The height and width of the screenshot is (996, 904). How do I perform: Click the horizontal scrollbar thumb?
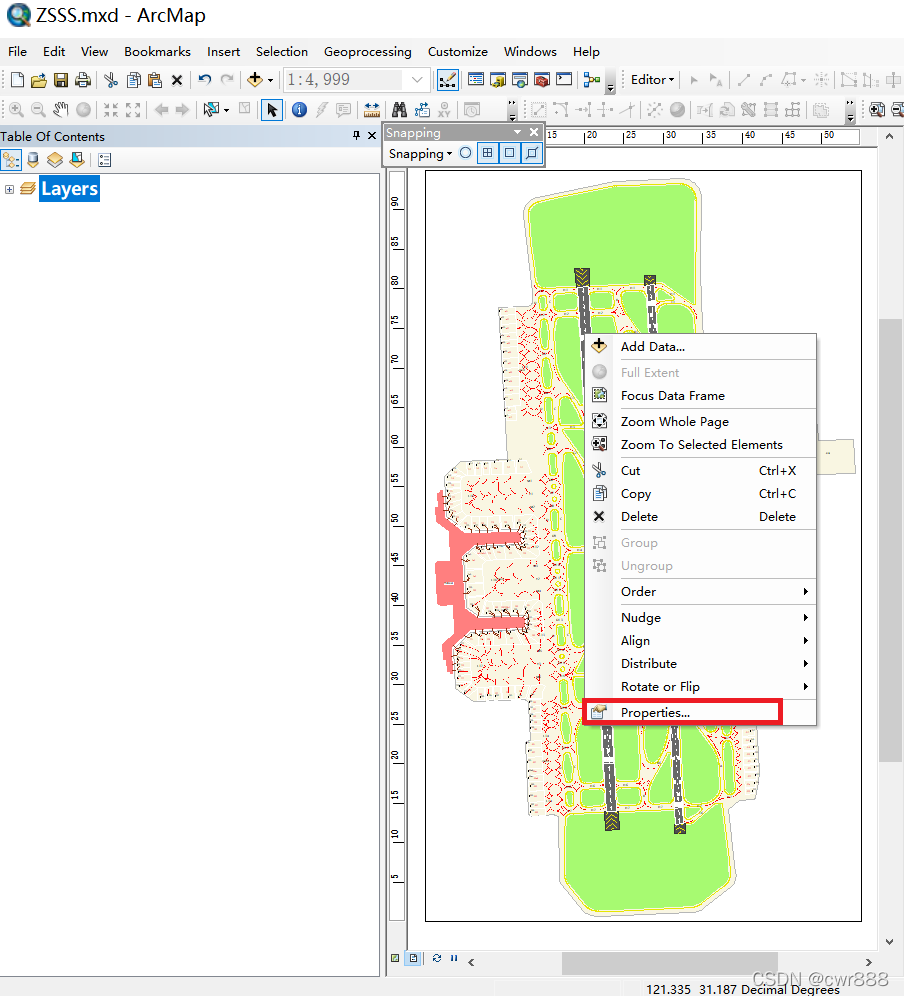pyautogui.click(x=670, y=962)
